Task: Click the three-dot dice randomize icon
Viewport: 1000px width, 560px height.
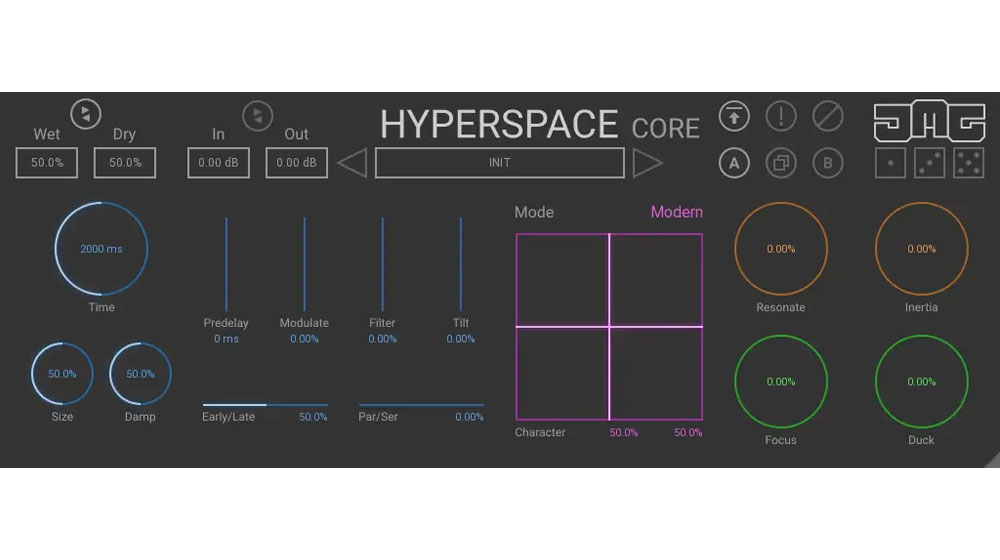Action: 929,163
